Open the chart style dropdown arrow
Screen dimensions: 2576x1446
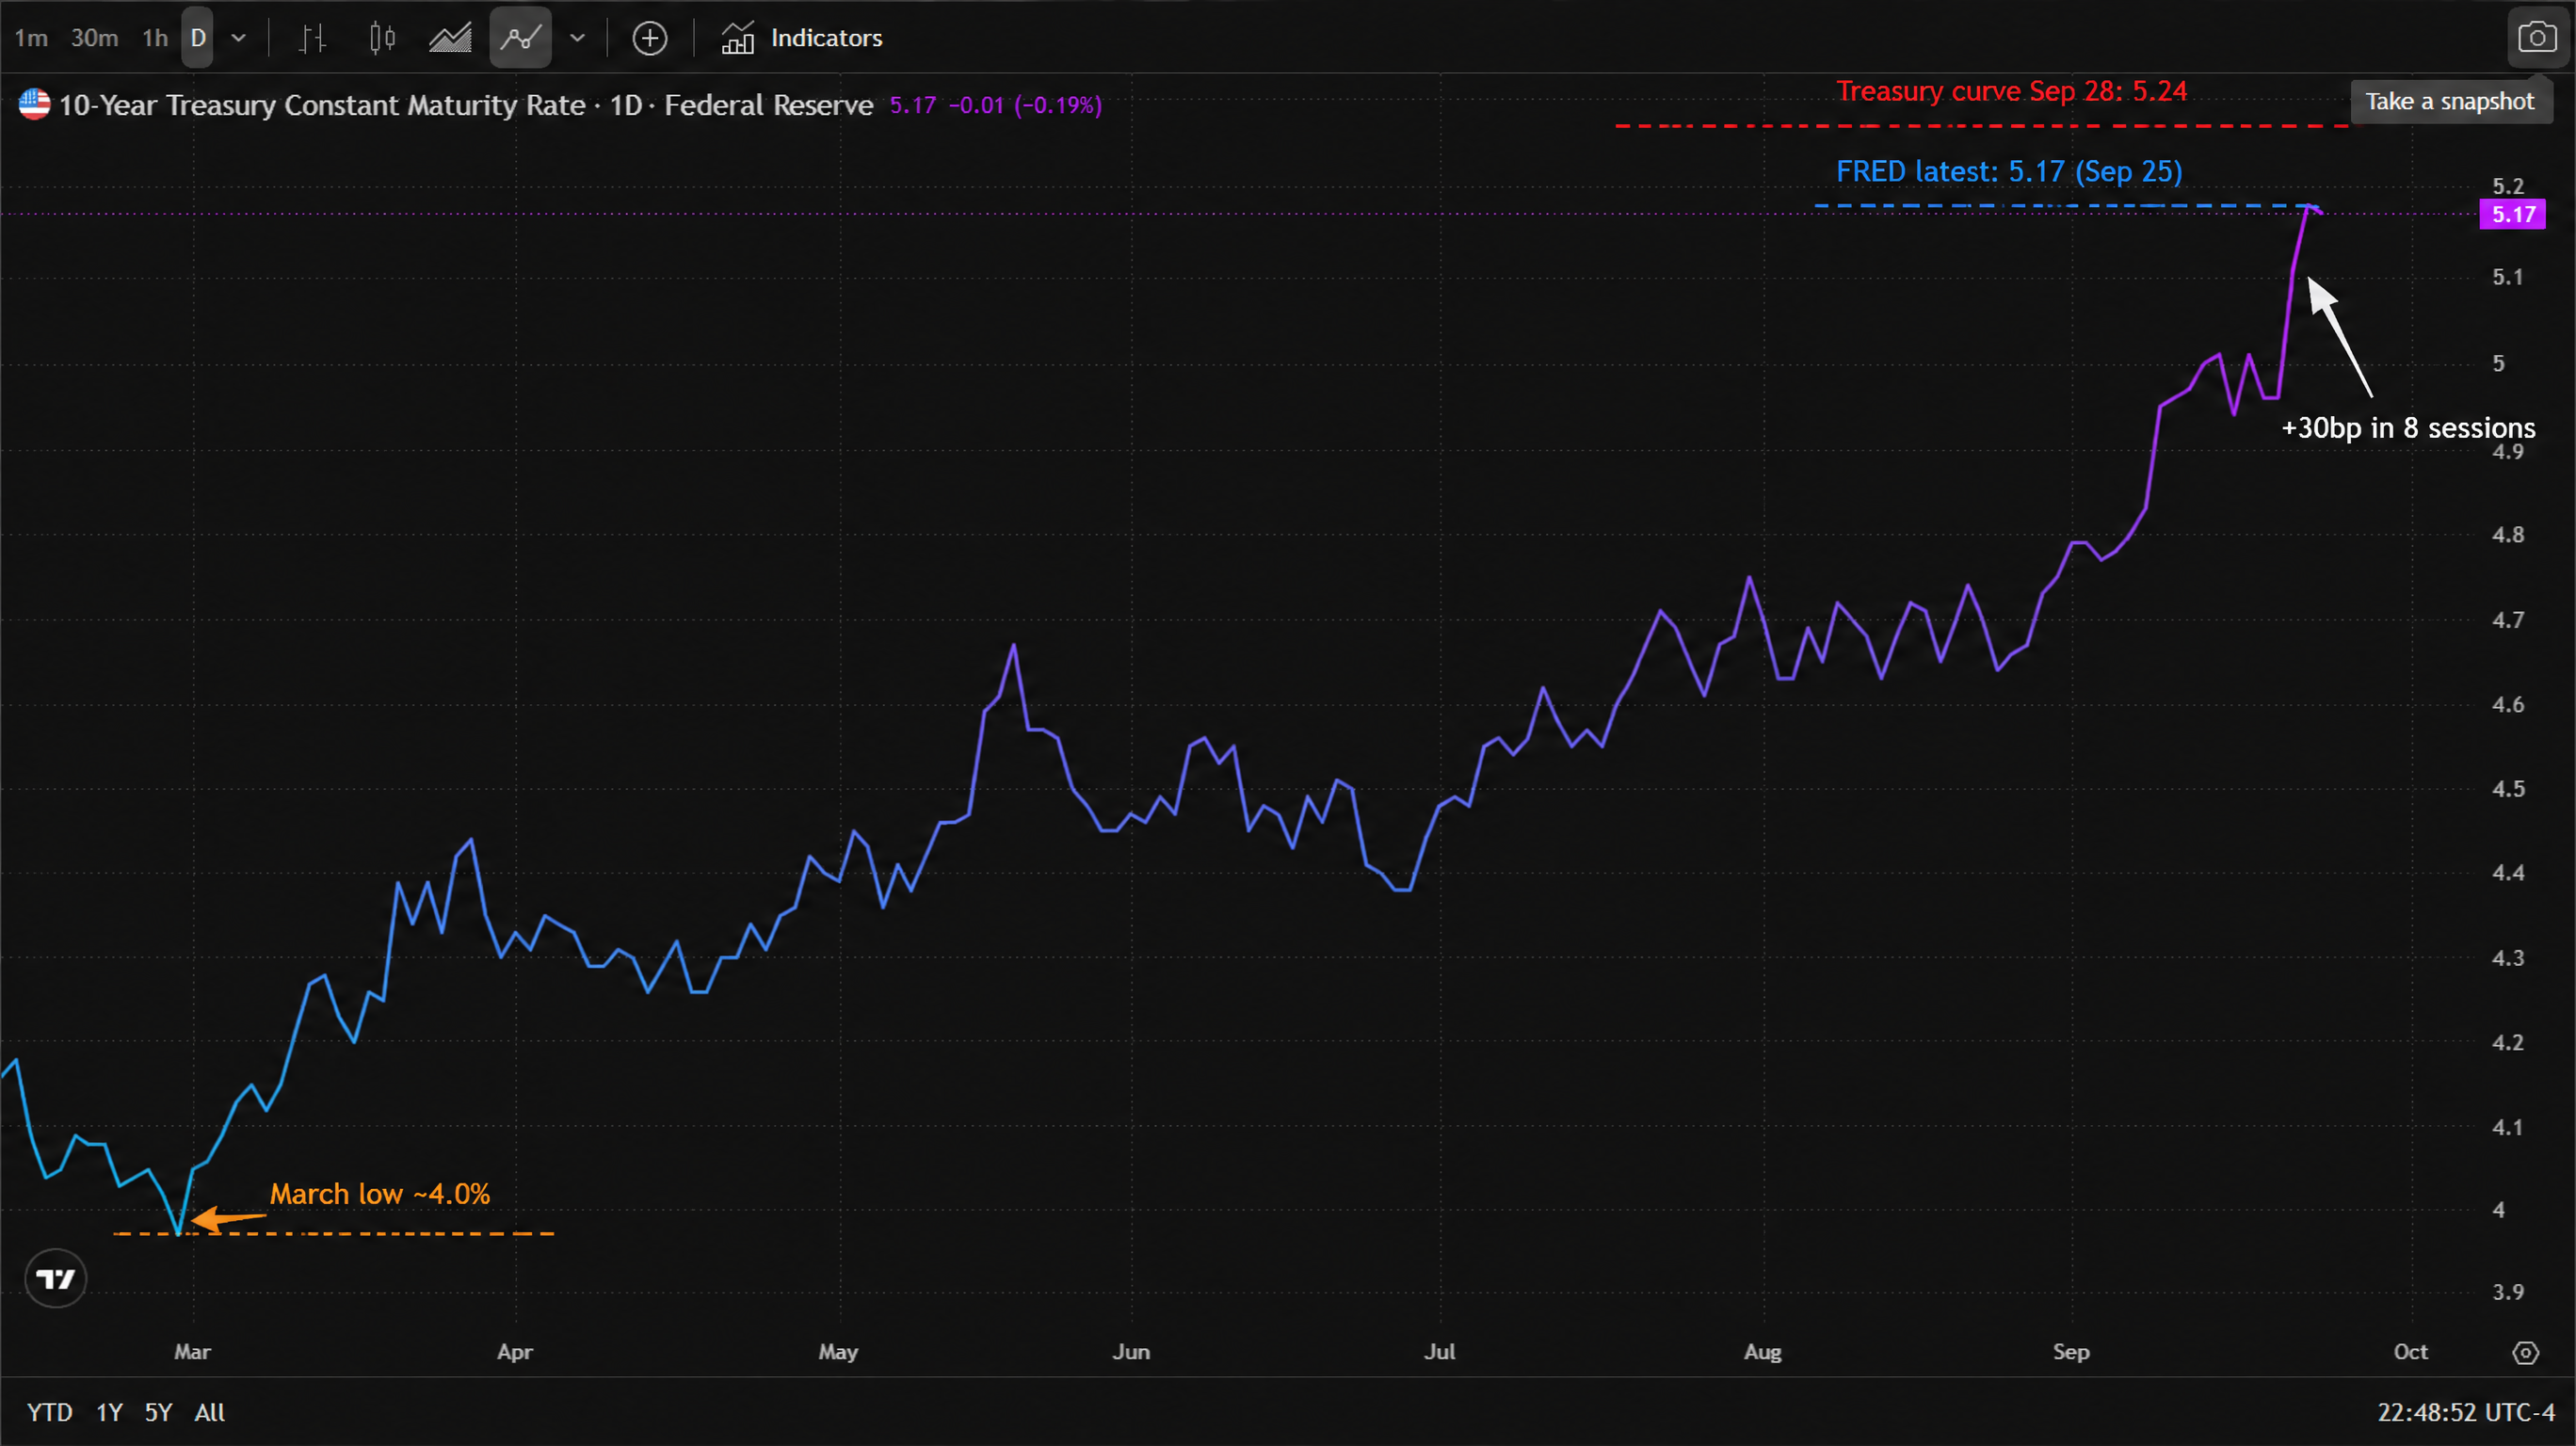[x=577, y=38]
